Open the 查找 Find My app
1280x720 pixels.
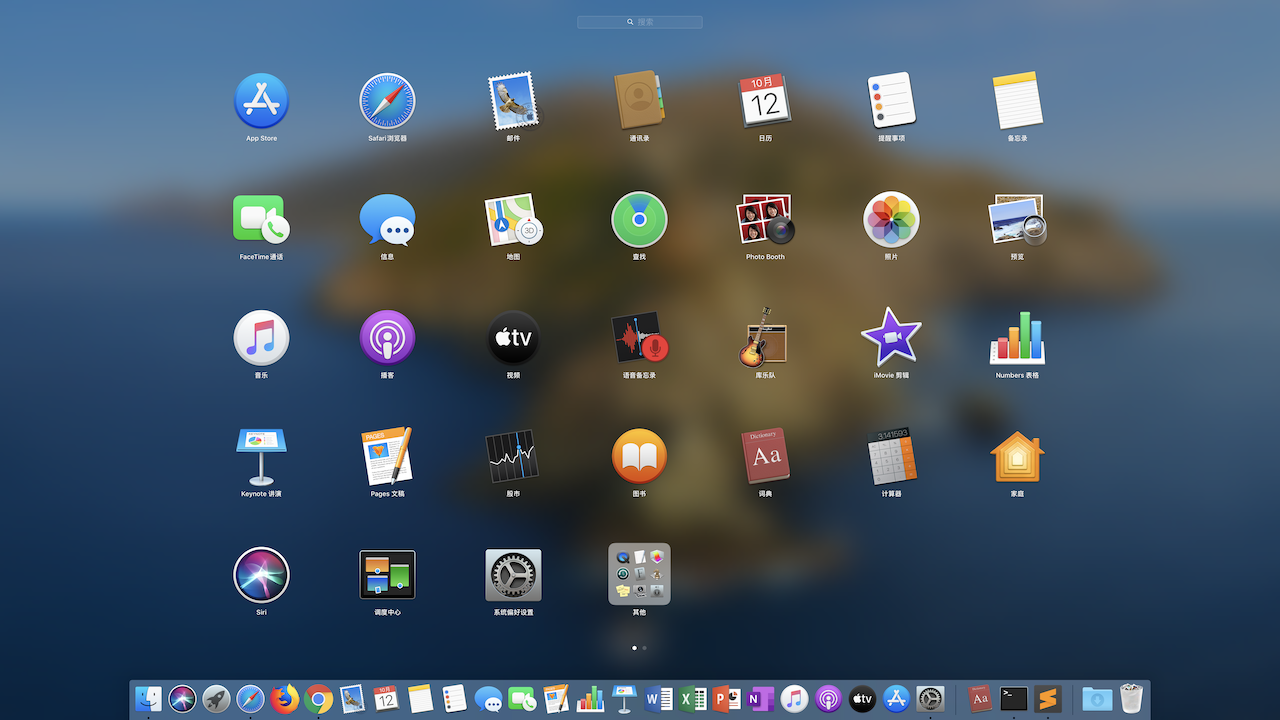pos(639,219)
